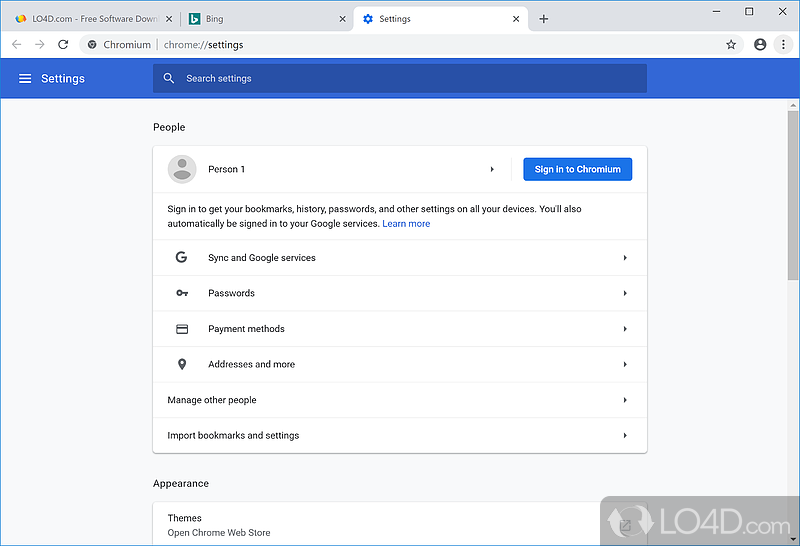Click the page vertical scrollbar thumb
Screen dimensions: 800x546
point(792,195)
